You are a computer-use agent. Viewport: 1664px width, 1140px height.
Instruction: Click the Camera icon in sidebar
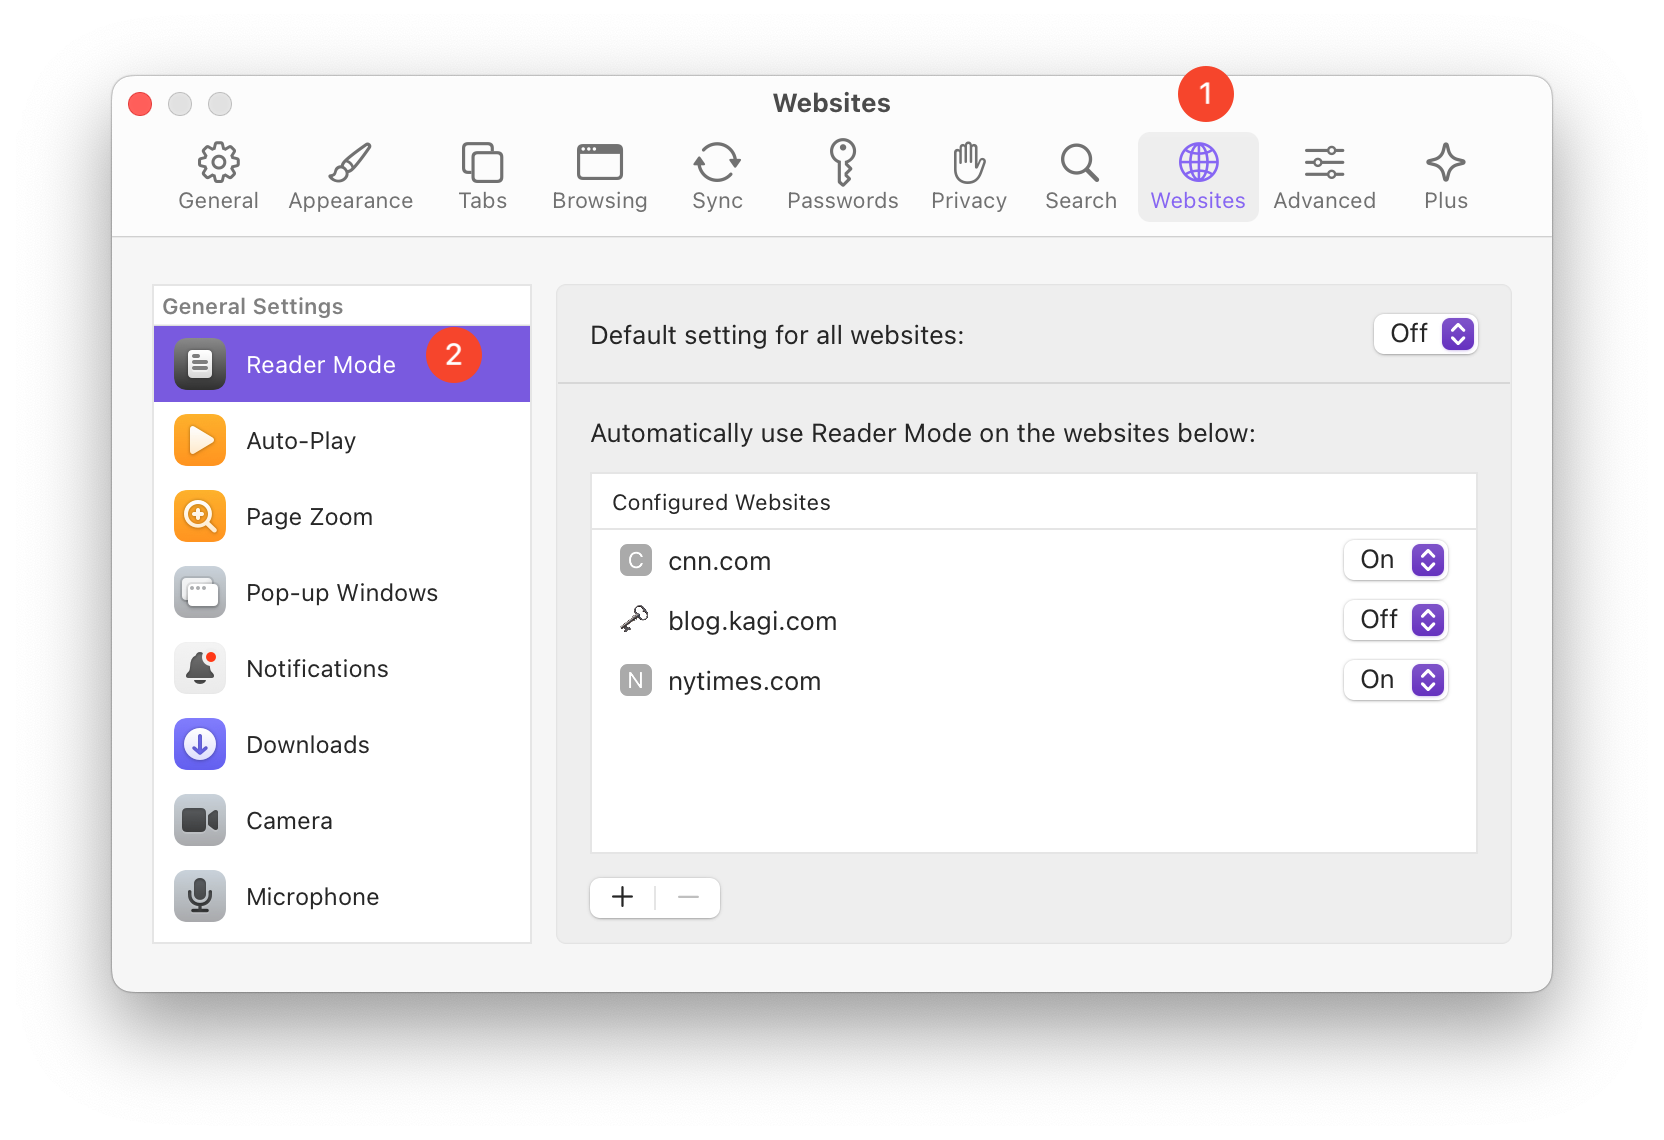pos(200,820)
